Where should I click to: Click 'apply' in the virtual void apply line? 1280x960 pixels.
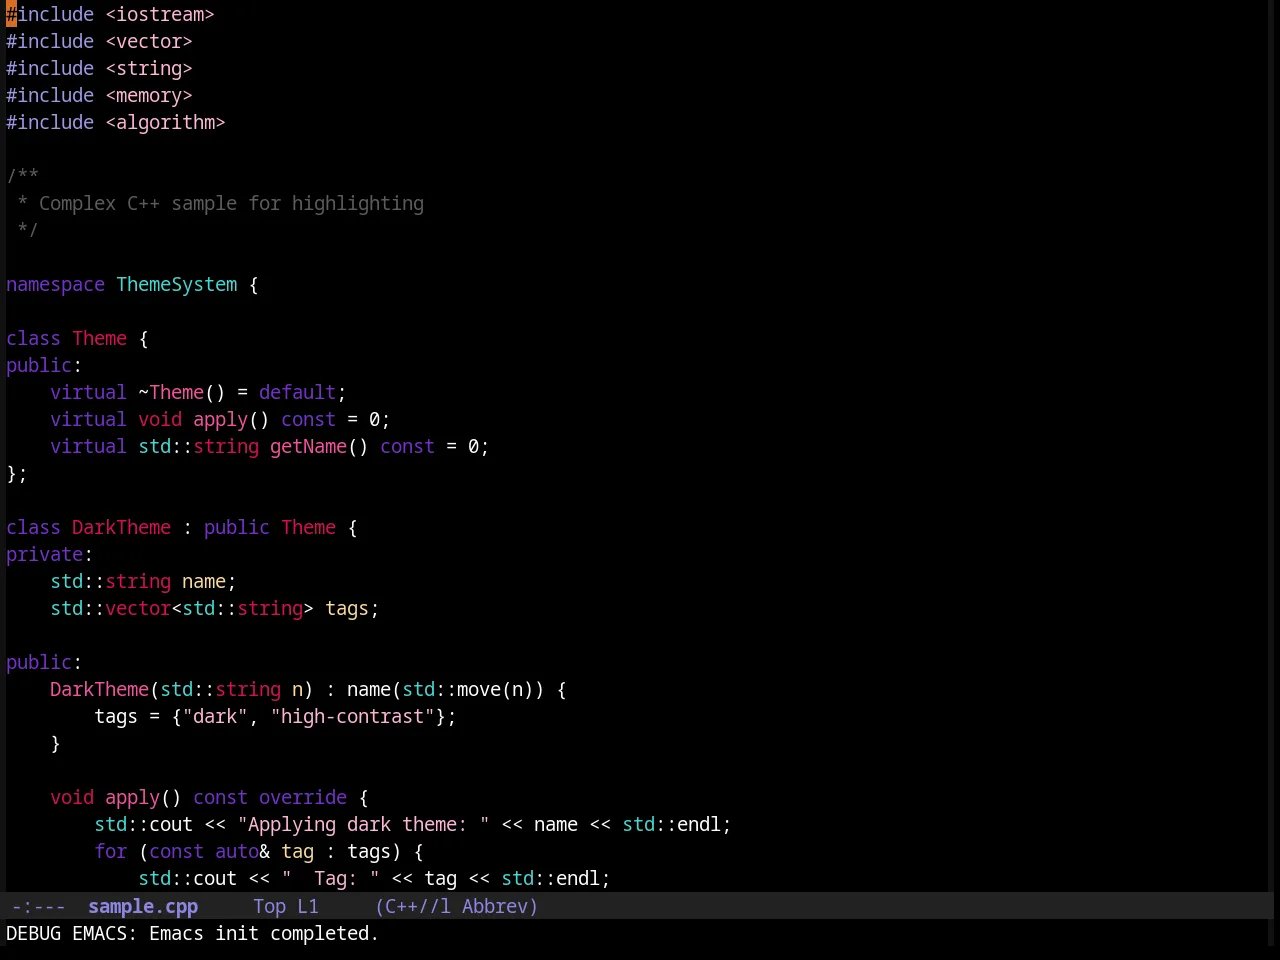[x=220, y=420]
